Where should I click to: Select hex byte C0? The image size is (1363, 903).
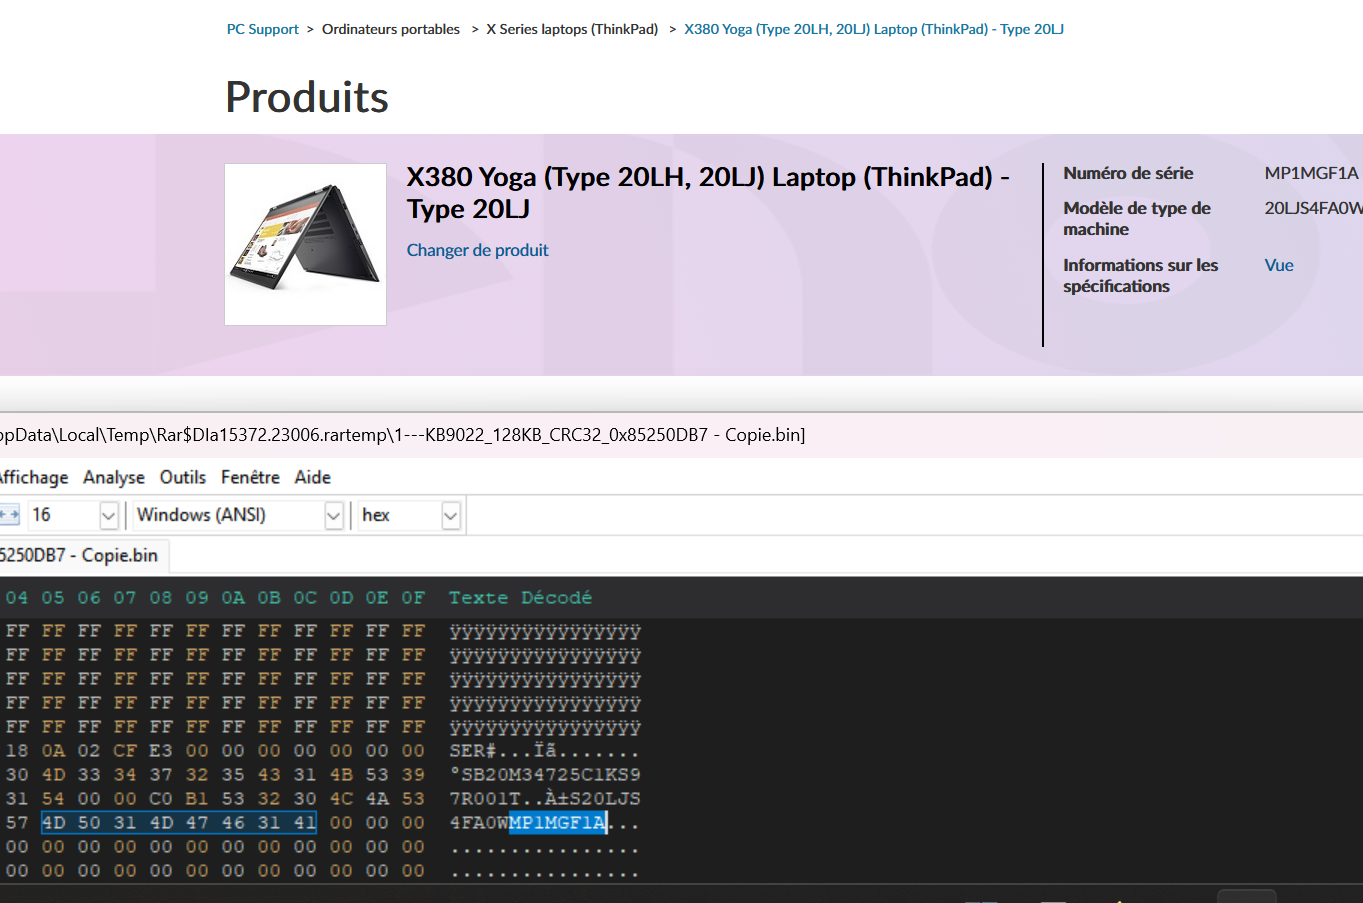[x=161, y=799]
